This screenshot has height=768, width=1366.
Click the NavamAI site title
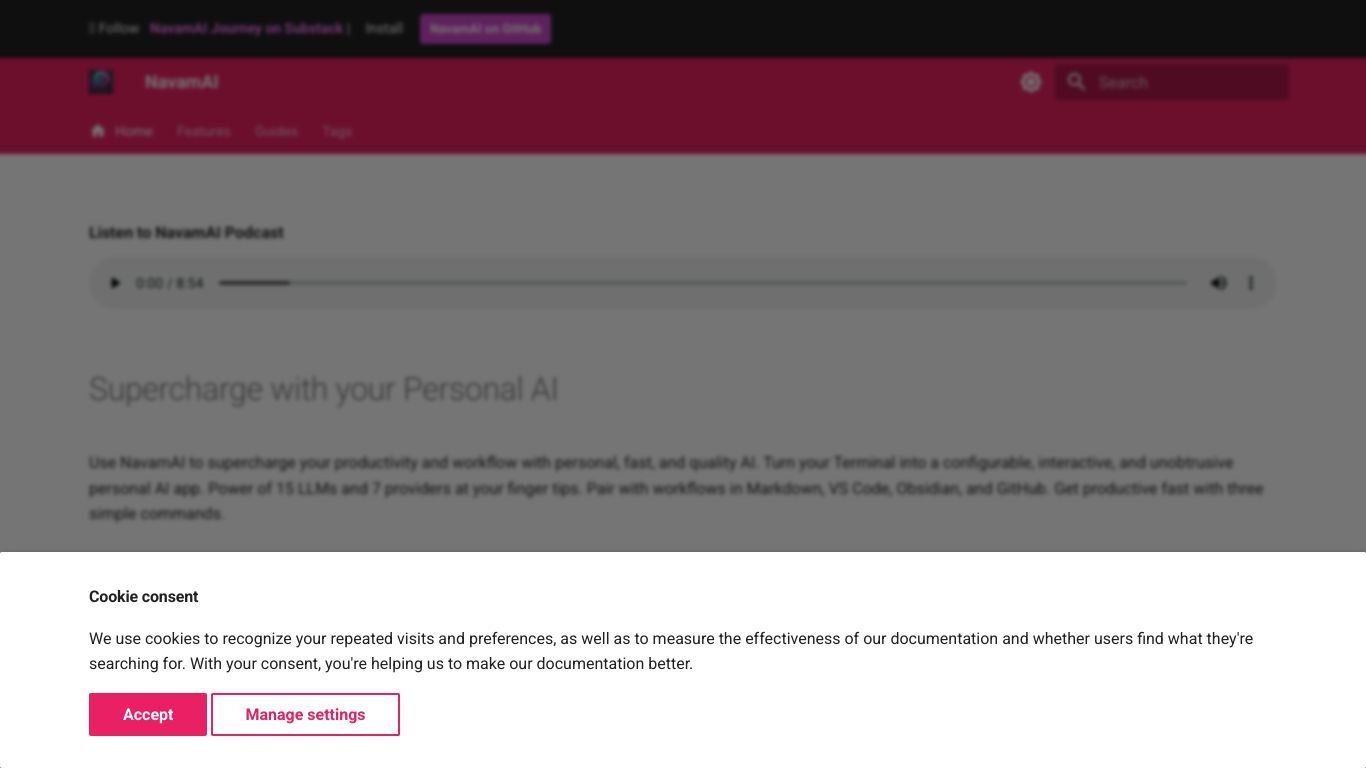(x=181, y=82)
